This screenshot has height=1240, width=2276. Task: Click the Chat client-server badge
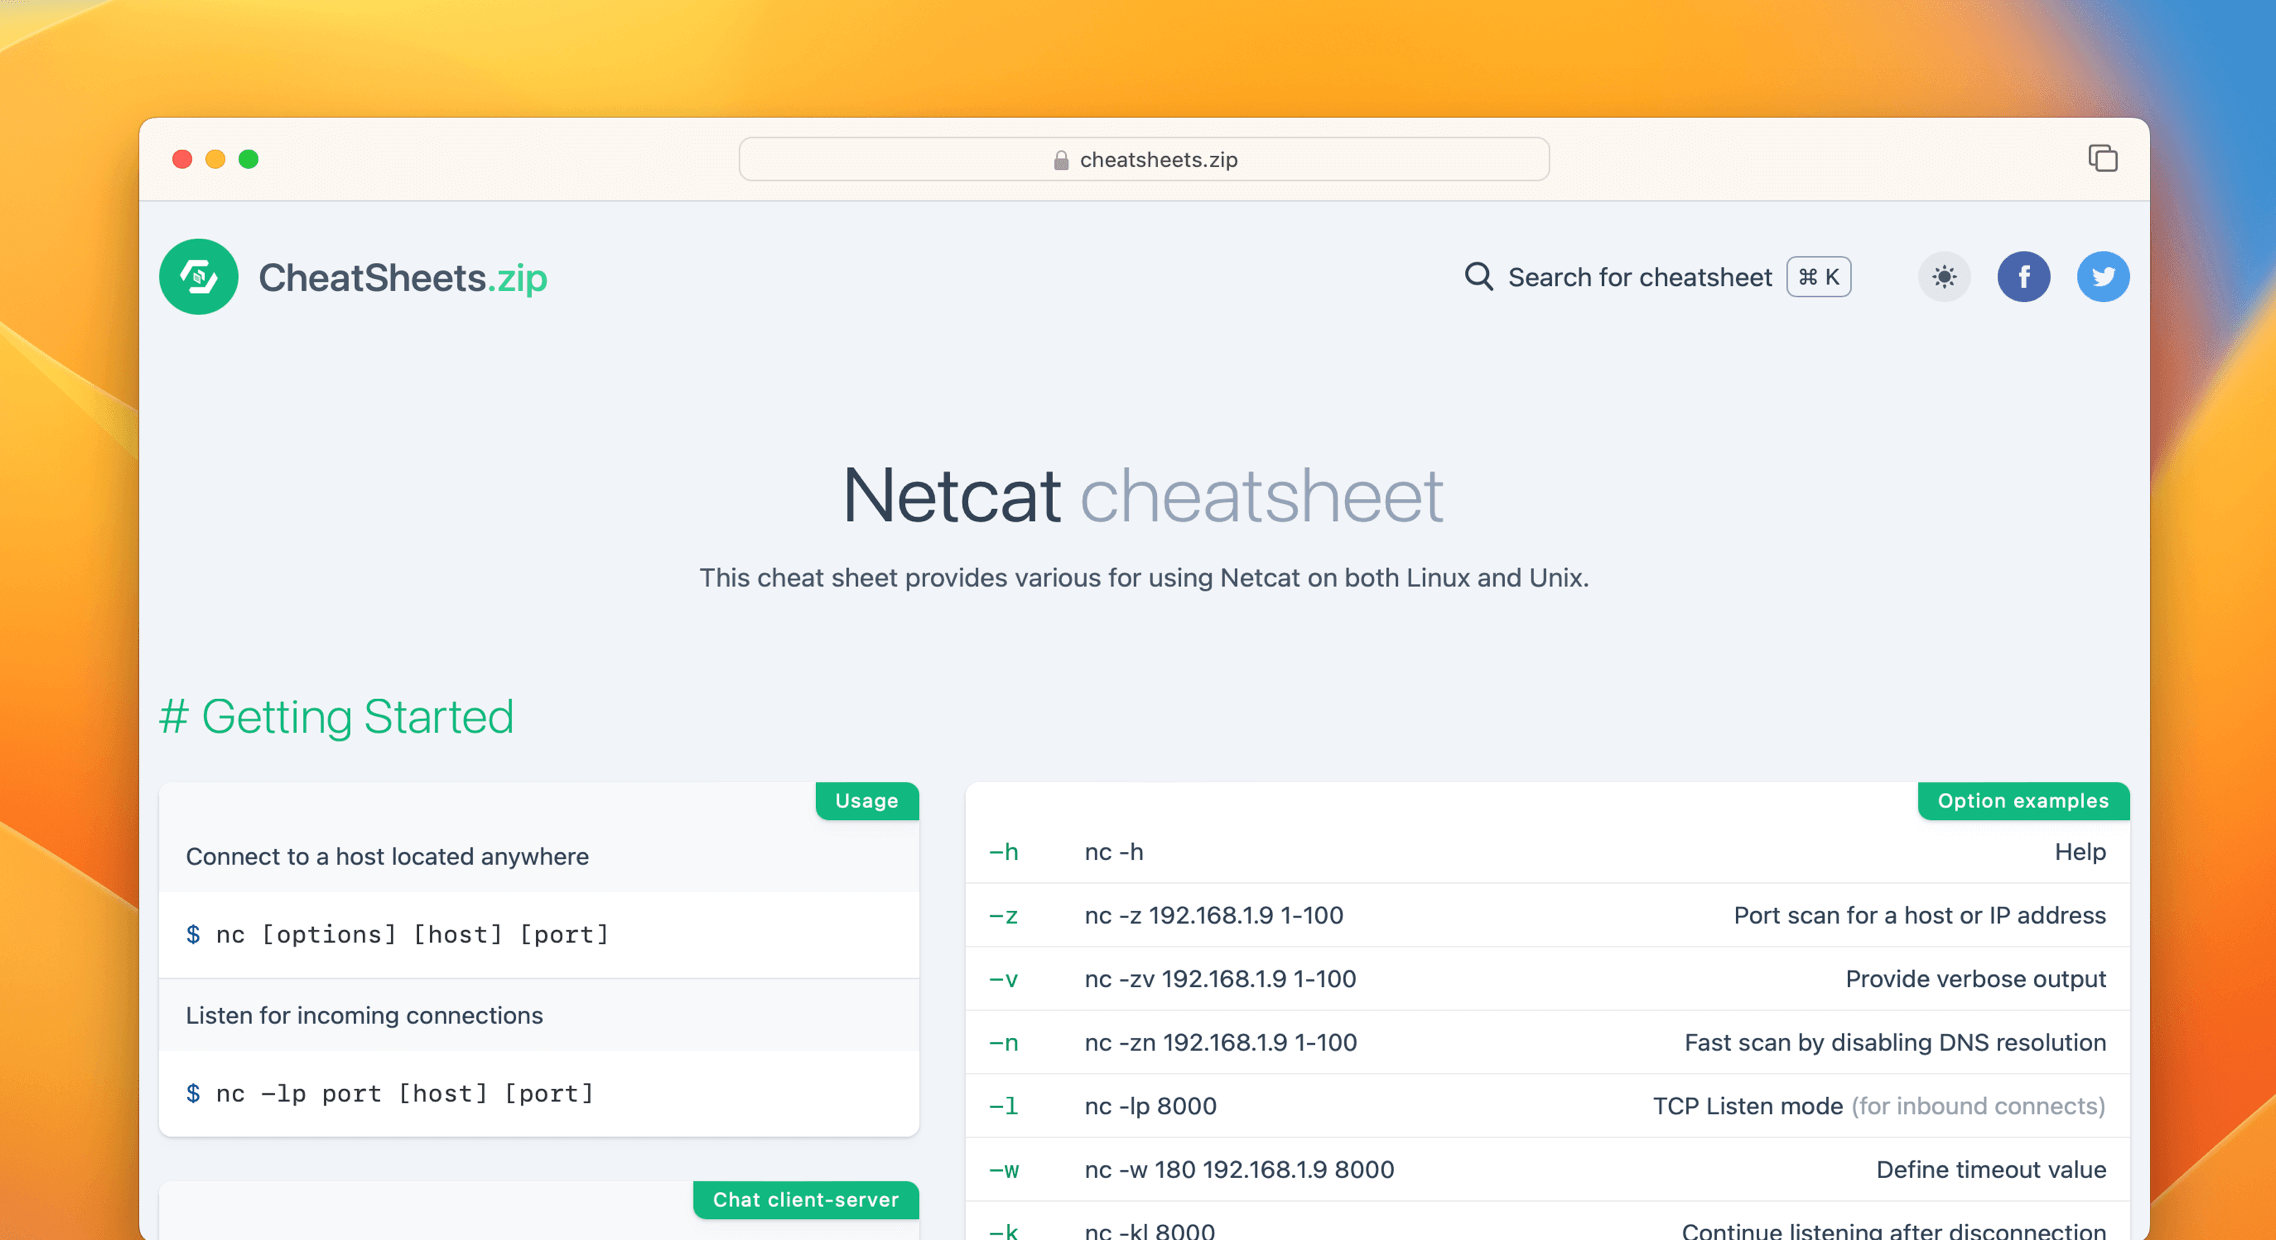(x=806, y=1200)
